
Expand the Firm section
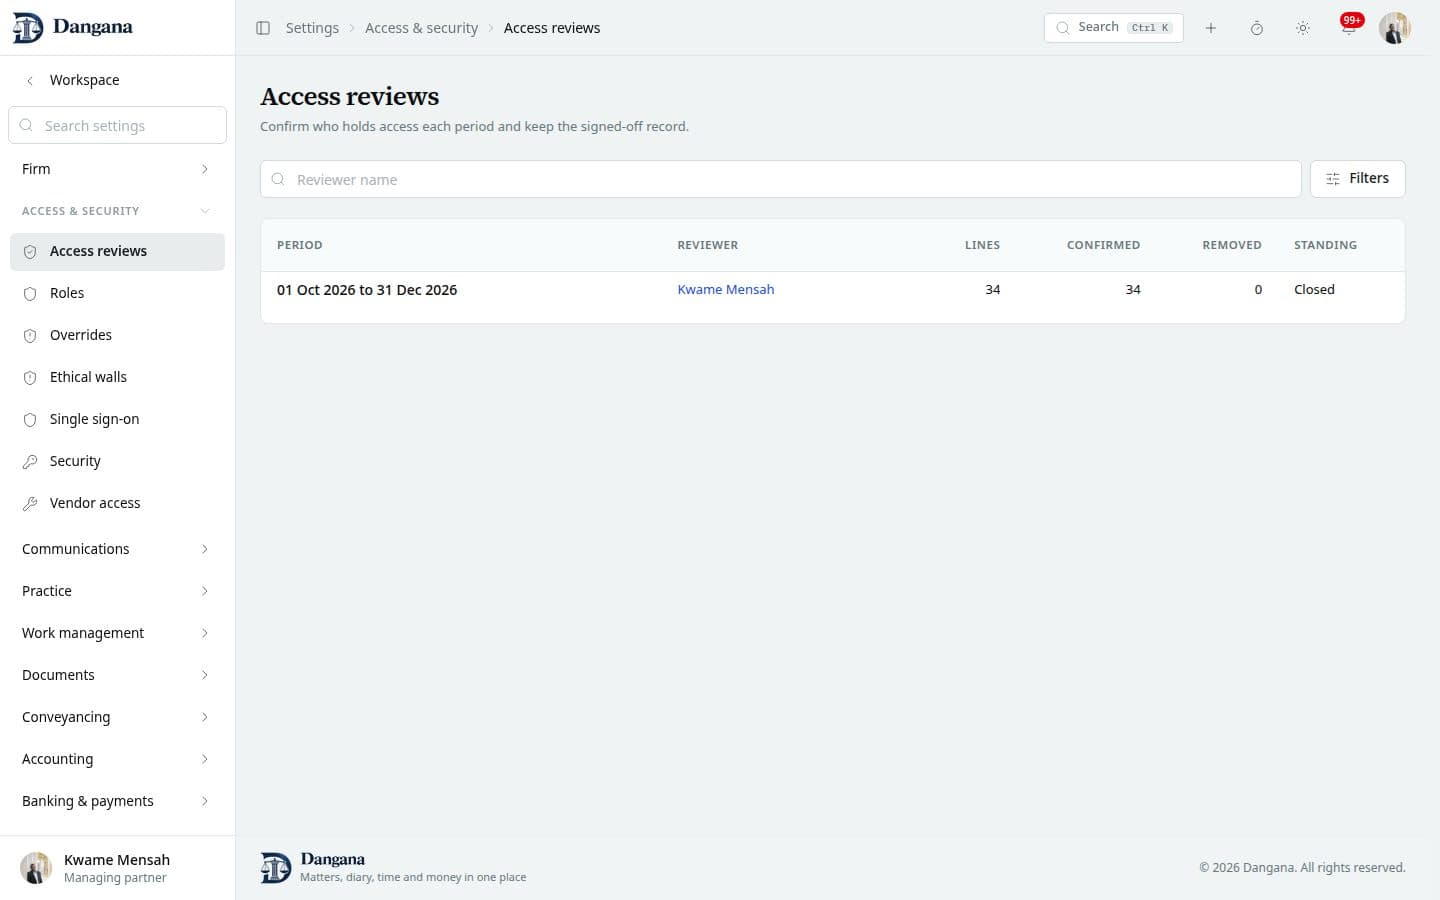pyautogui.click(x=117, y=169)
